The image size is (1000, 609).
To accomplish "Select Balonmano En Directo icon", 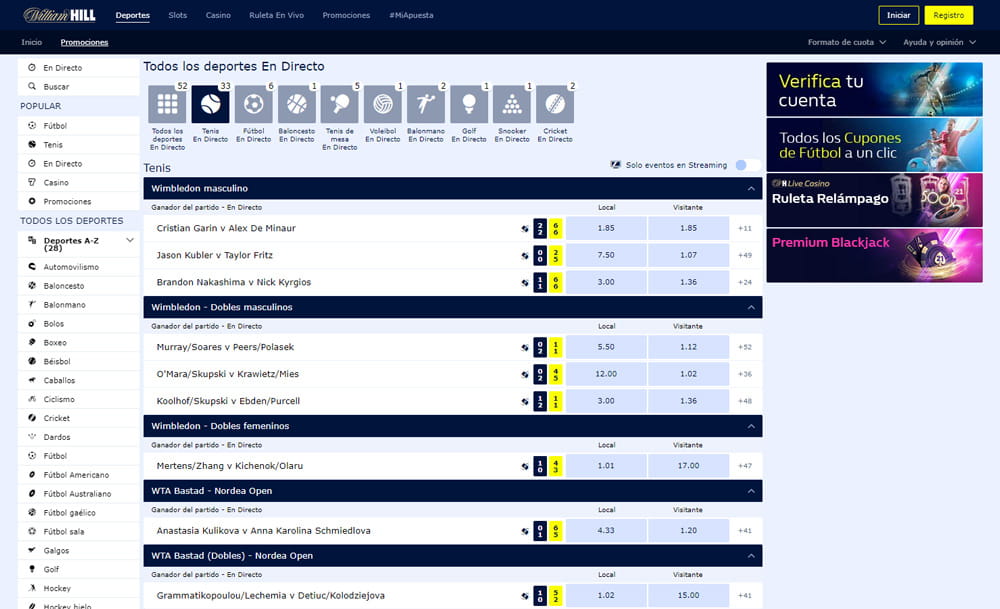I will 425,104.
